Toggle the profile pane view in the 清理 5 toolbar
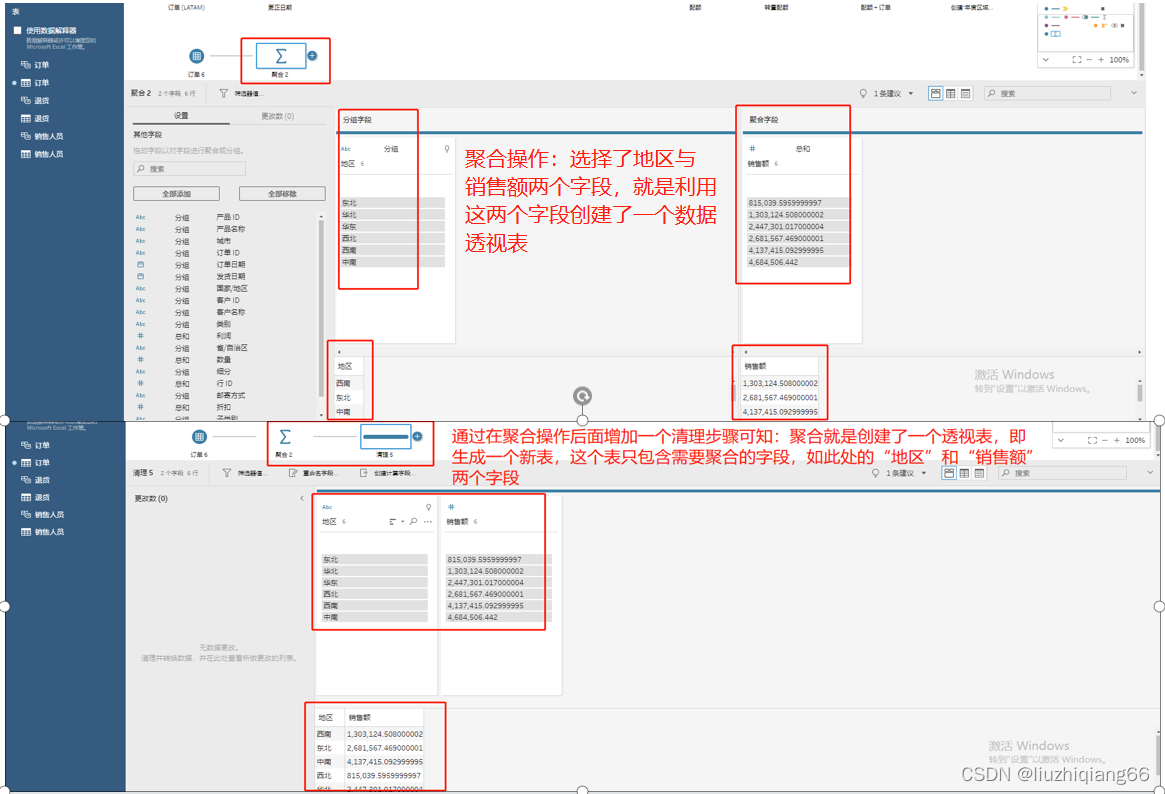Image resolution: width=1165 pixels, height=794 pixels. pos(949,473)
